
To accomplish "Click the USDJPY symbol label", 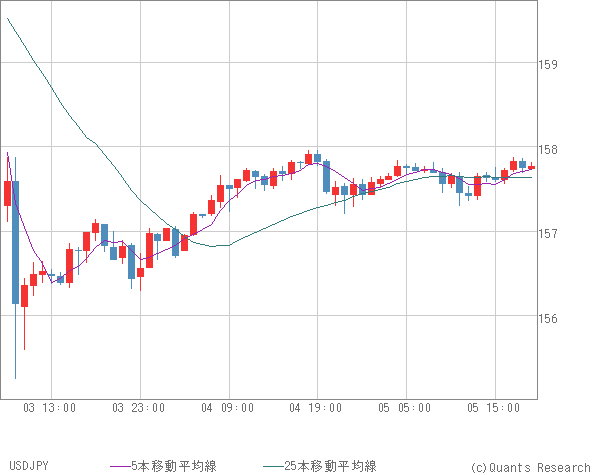I will point(29,466).
